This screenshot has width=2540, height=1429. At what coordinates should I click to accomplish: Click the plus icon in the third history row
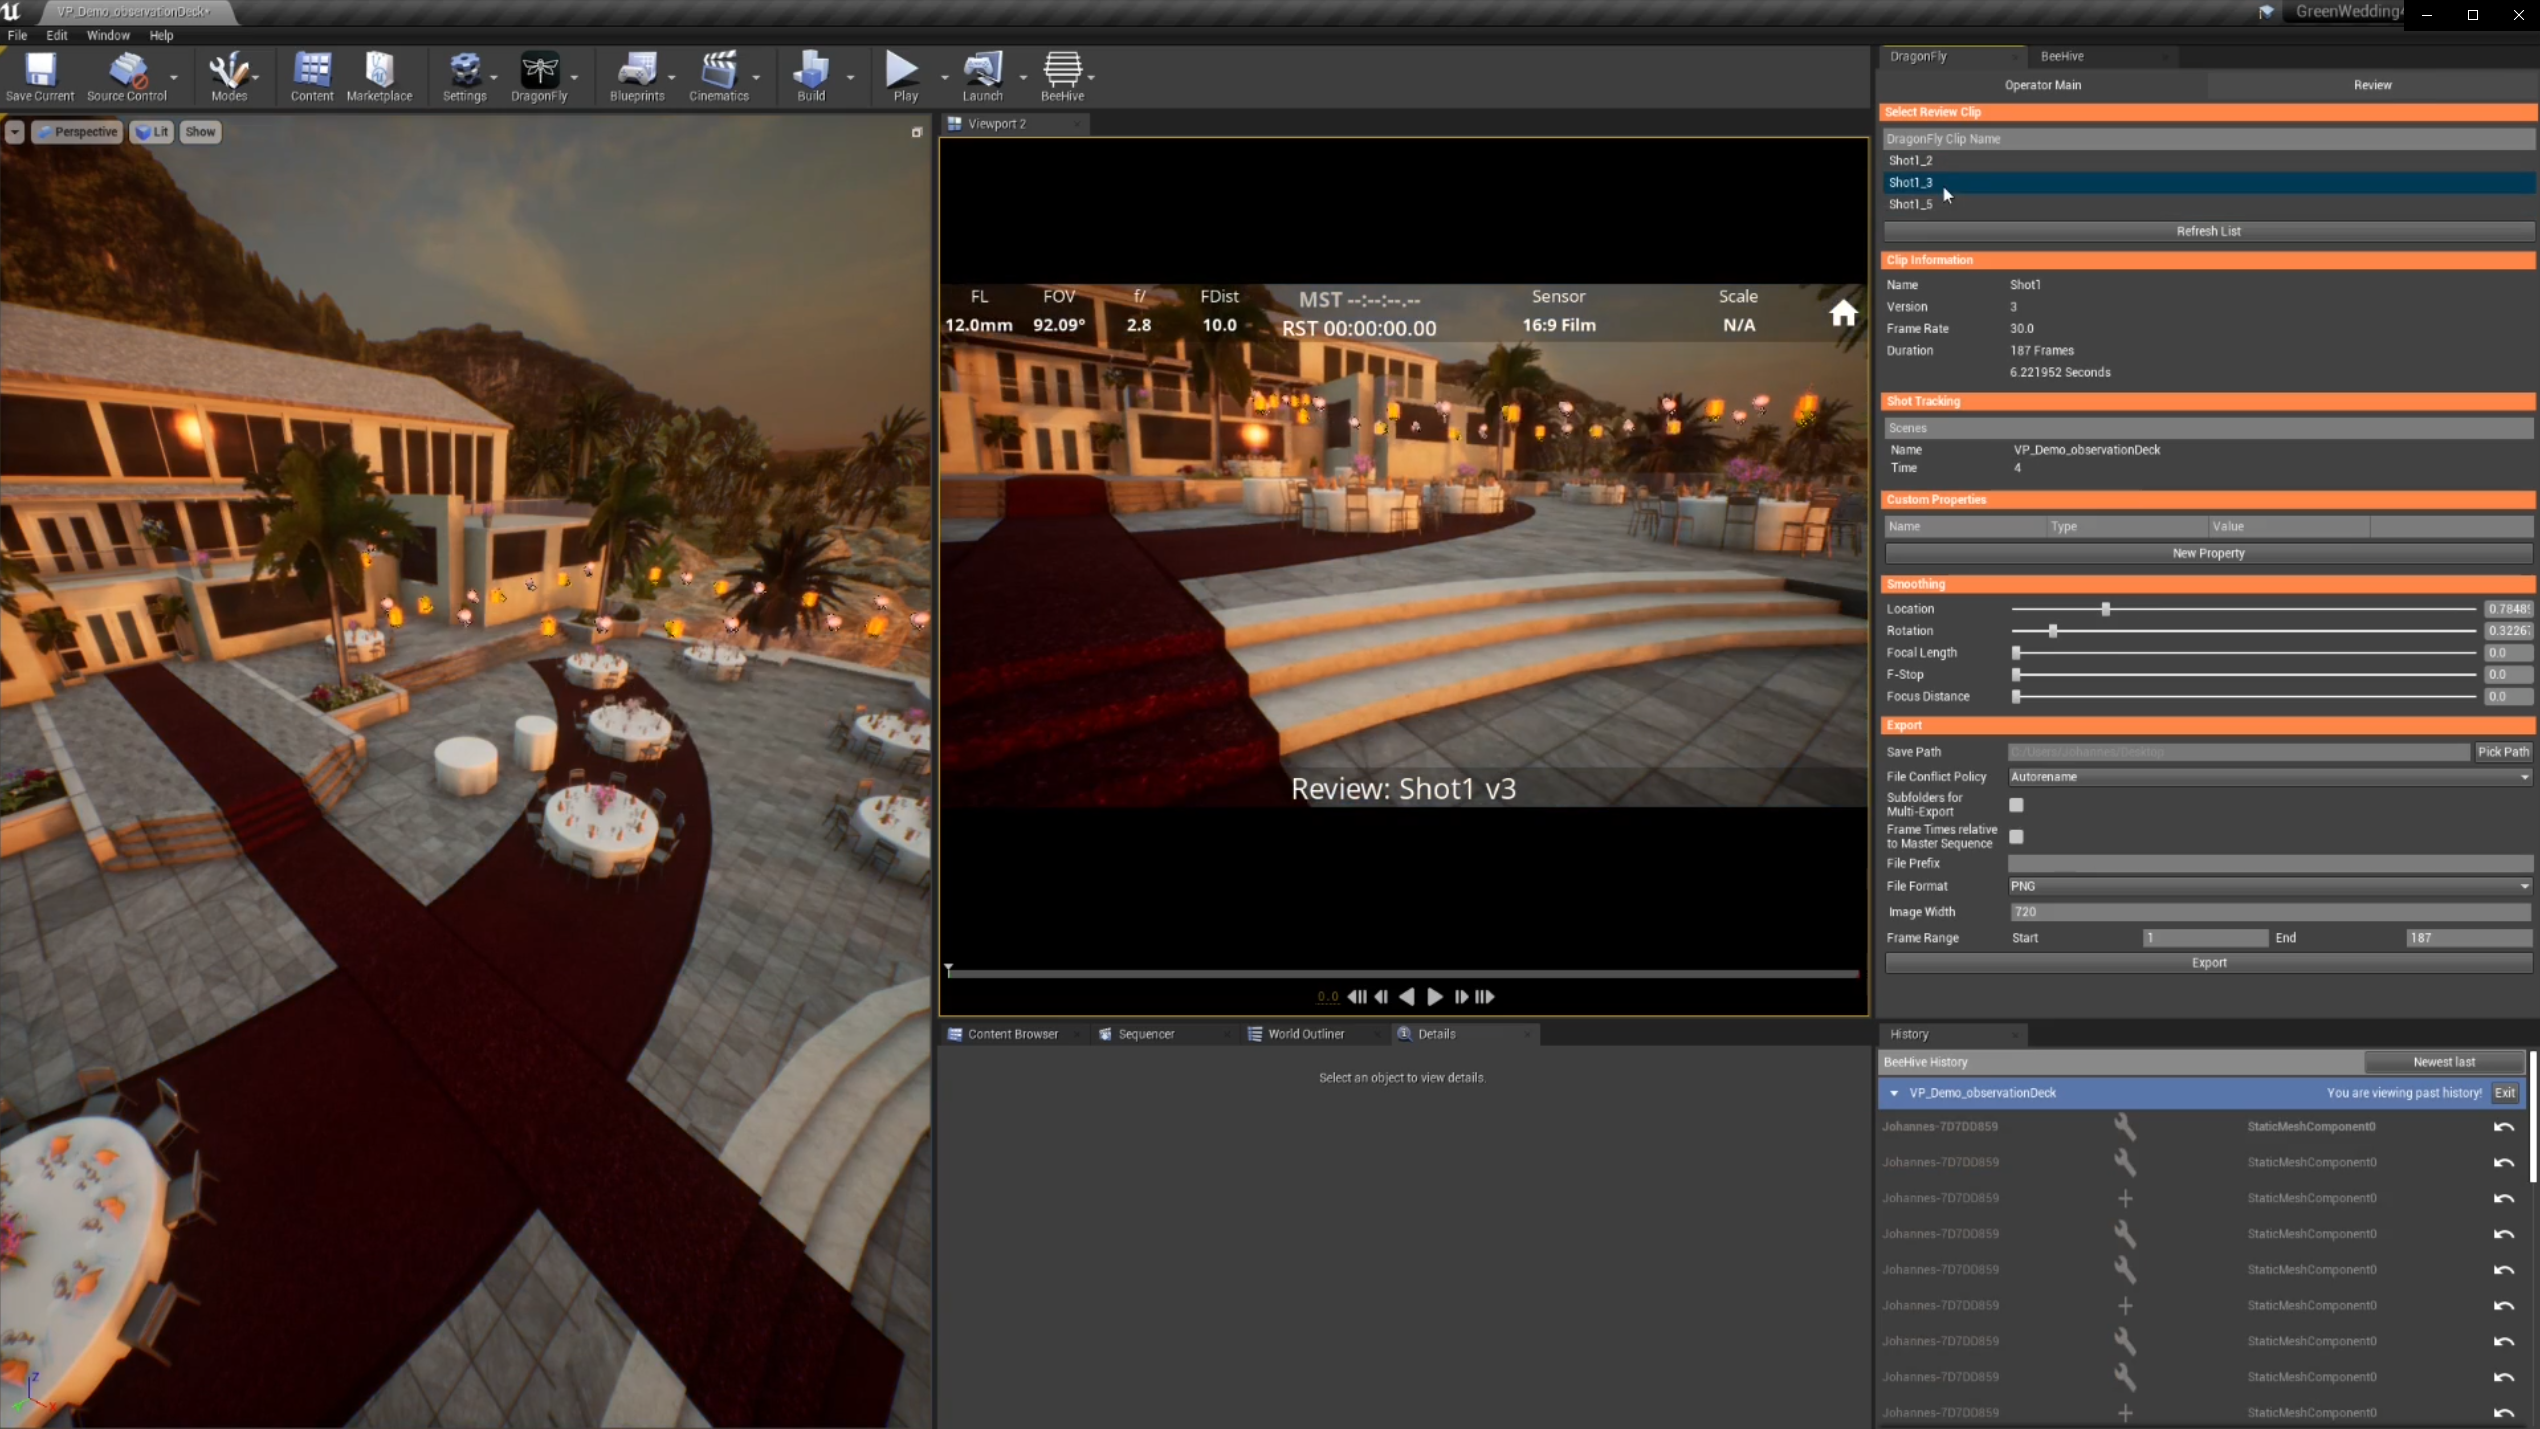(x=2125, y=1198)
